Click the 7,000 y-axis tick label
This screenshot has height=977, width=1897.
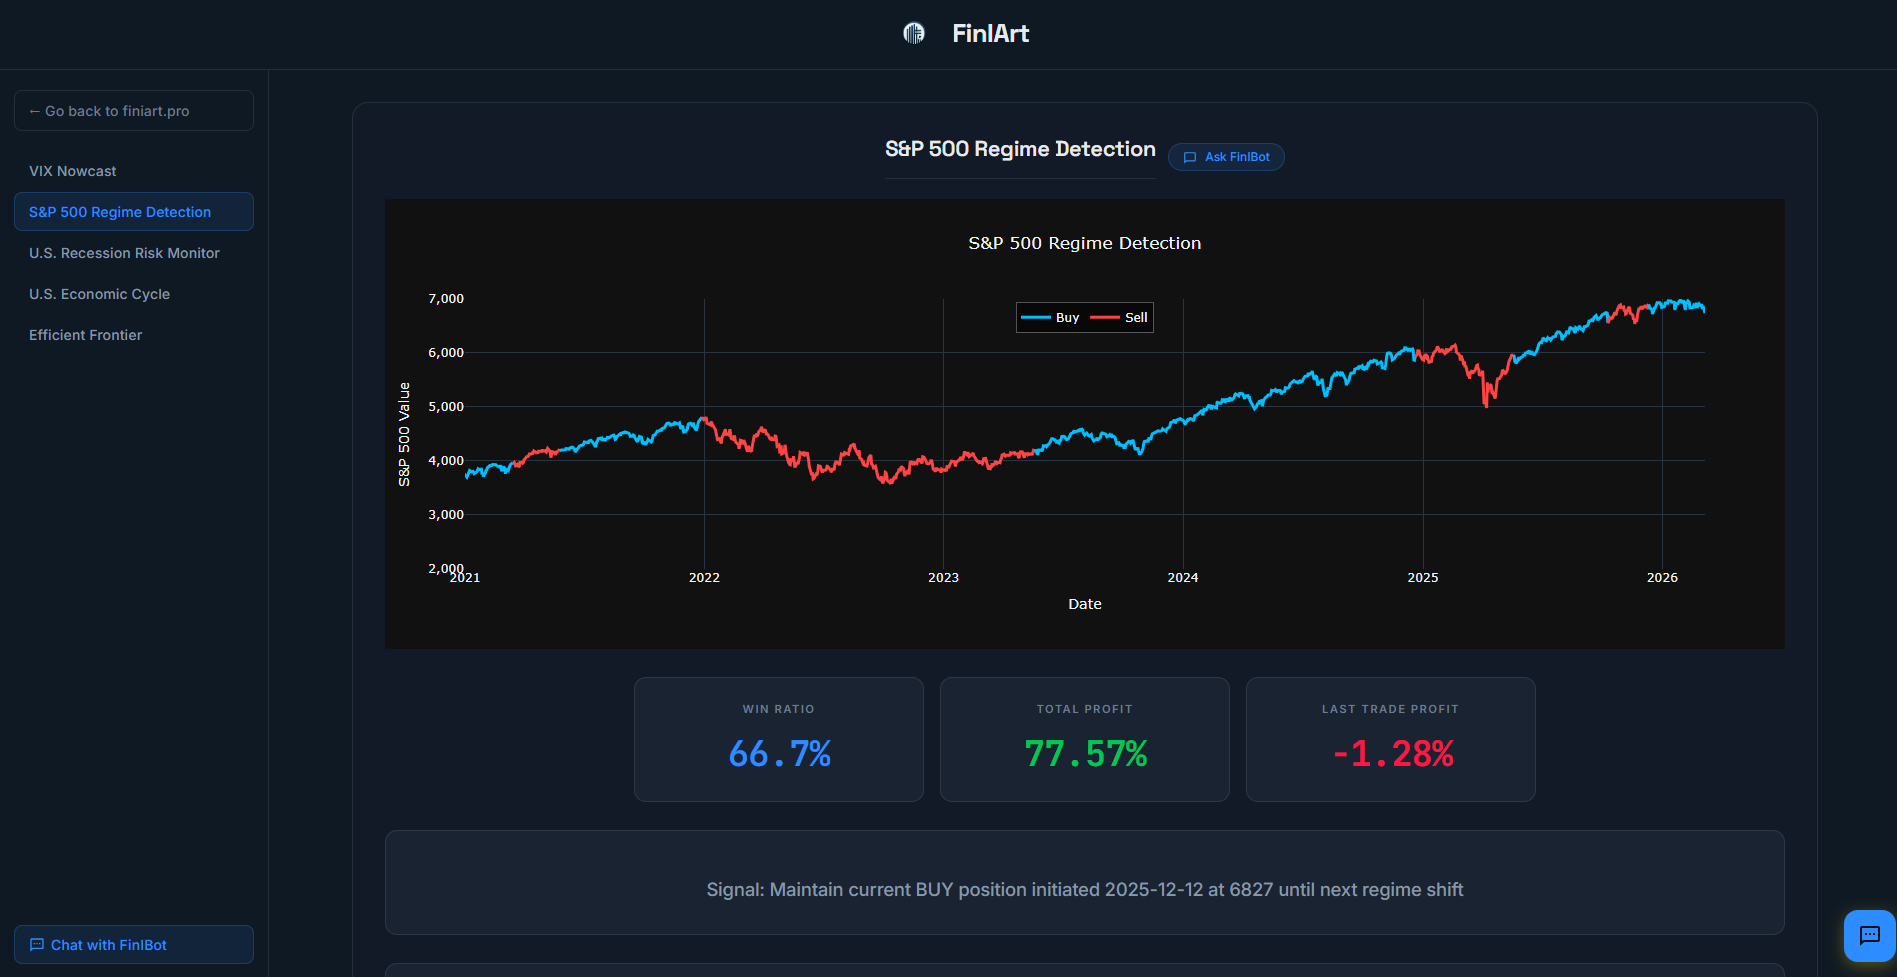446,299
